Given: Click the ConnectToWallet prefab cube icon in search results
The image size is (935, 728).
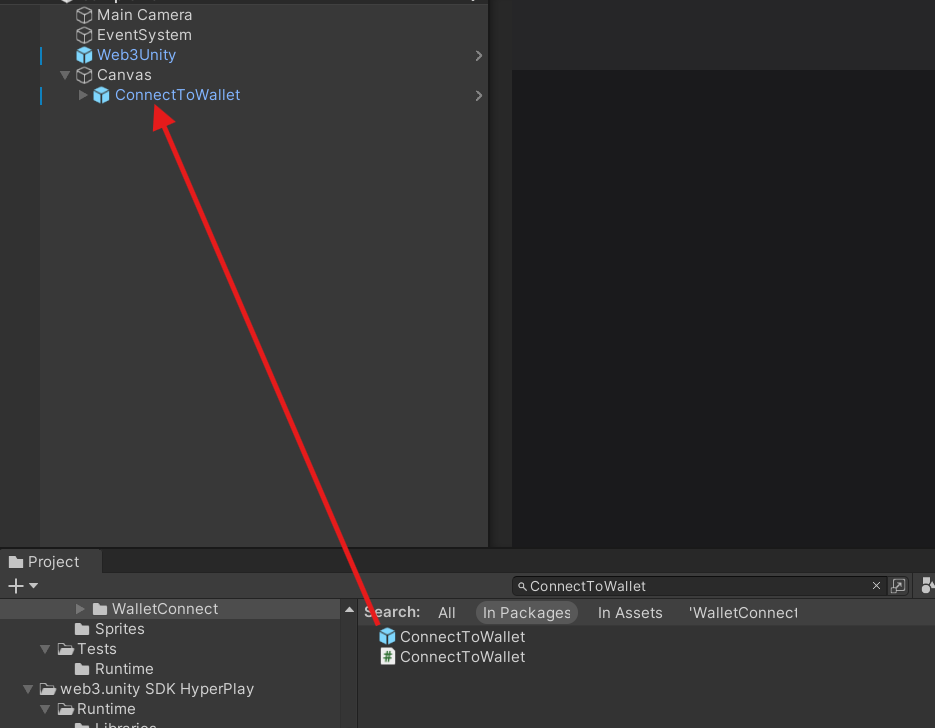Looking at the screenshot, I should click(x=387, y=637).
